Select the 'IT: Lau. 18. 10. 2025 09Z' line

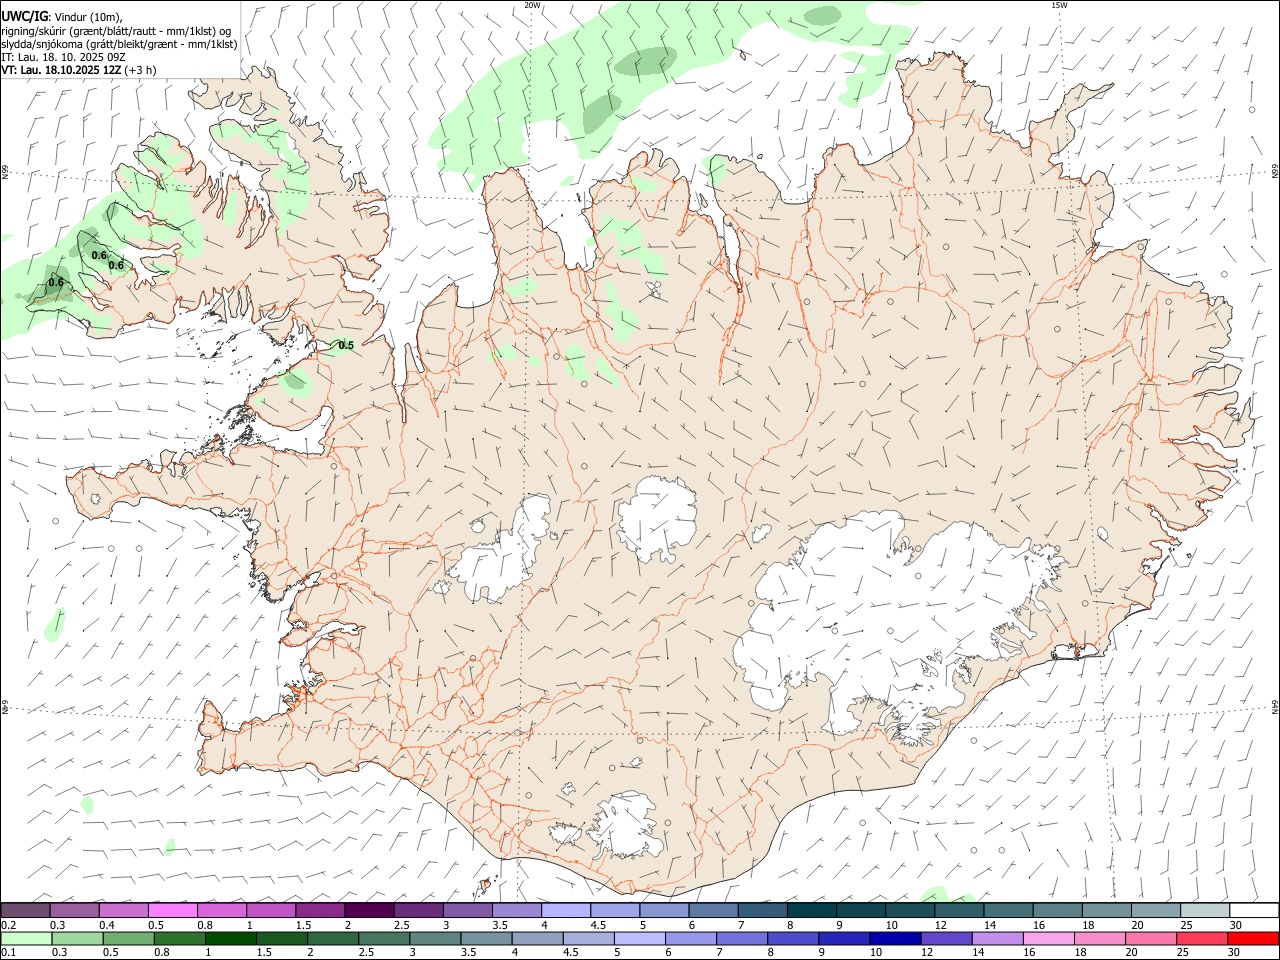(x=63, y=57)
